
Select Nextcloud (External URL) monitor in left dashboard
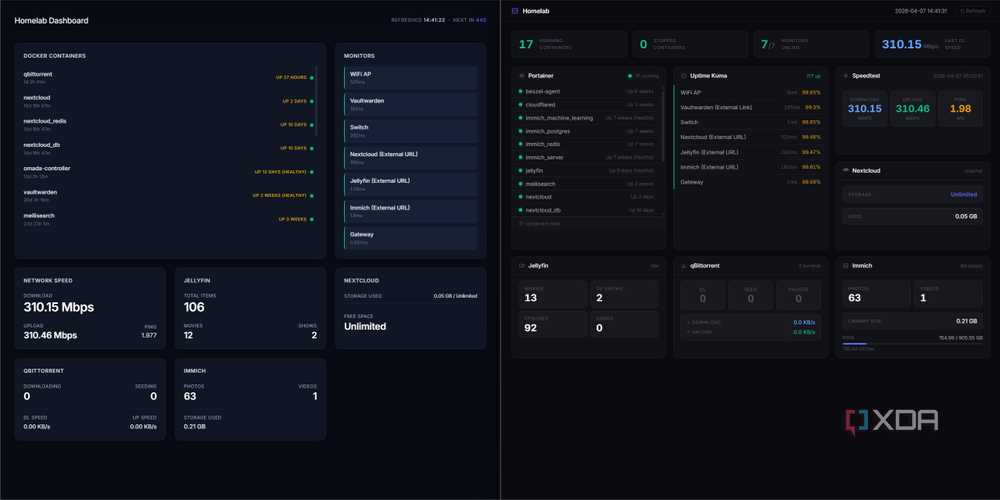(410, 158)
